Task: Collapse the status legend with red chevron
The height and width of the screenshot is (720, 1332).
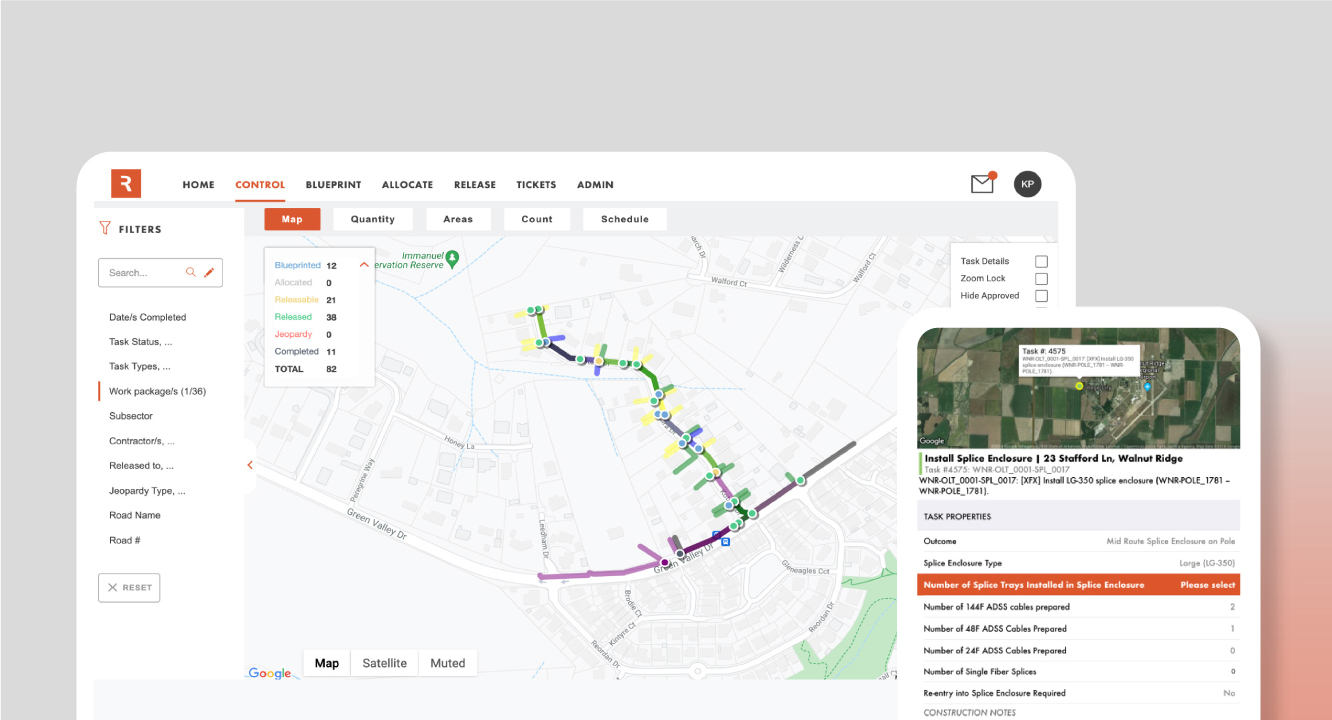Action: (363, 265)
